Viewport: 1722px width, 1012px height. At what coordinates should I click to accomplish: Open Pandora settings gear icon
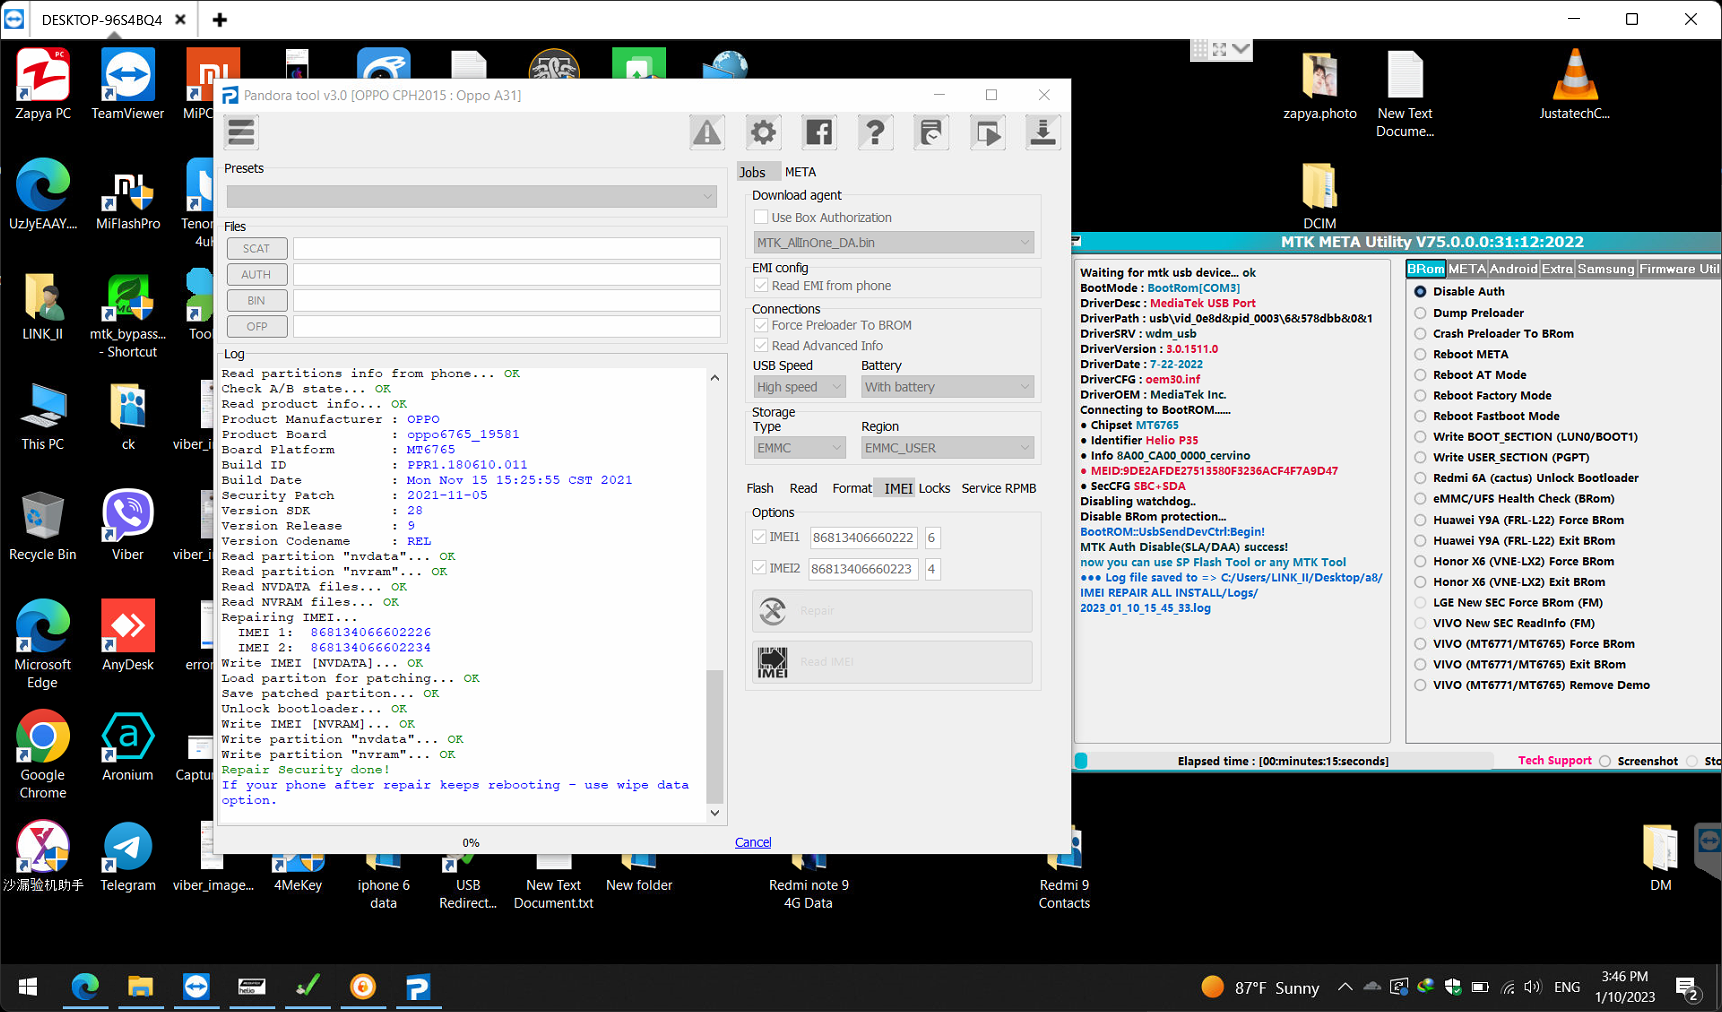click(763, 132)
